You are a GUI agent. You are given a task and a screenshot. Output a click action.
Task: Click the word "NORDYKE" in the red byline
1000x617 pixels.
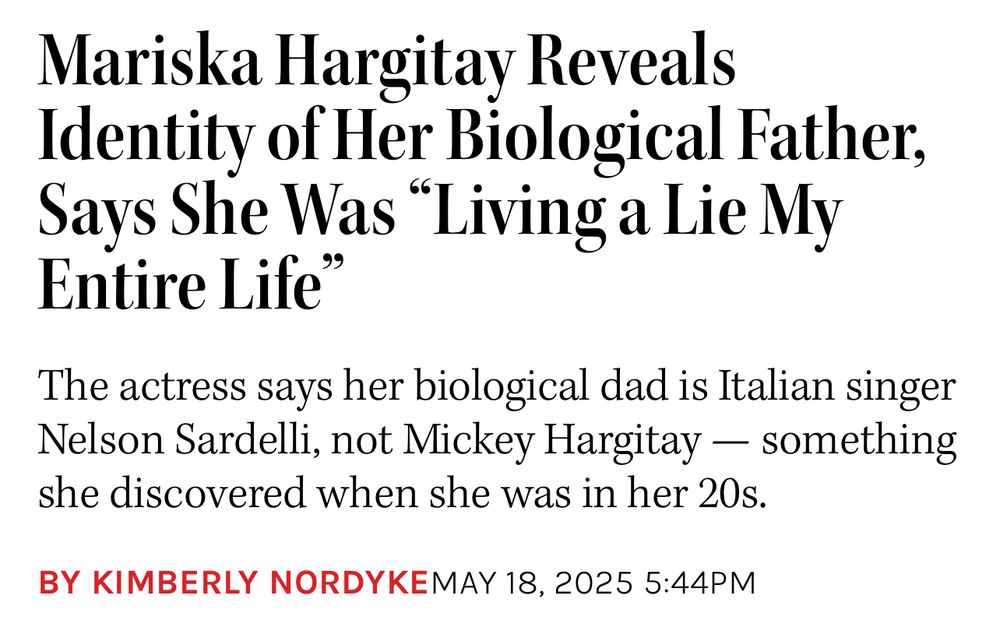(x=348, y=583)
